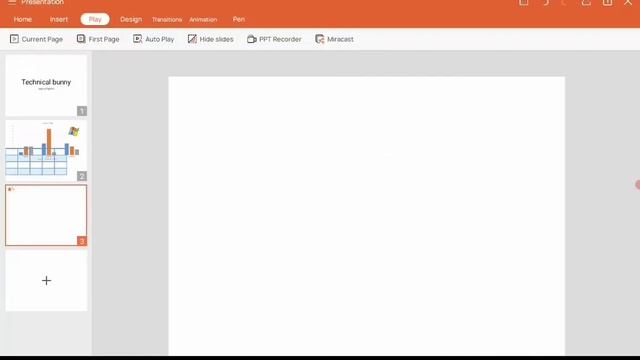Start slideshow from First Page
Screen dimensions: 640x360
pos(98,39)
